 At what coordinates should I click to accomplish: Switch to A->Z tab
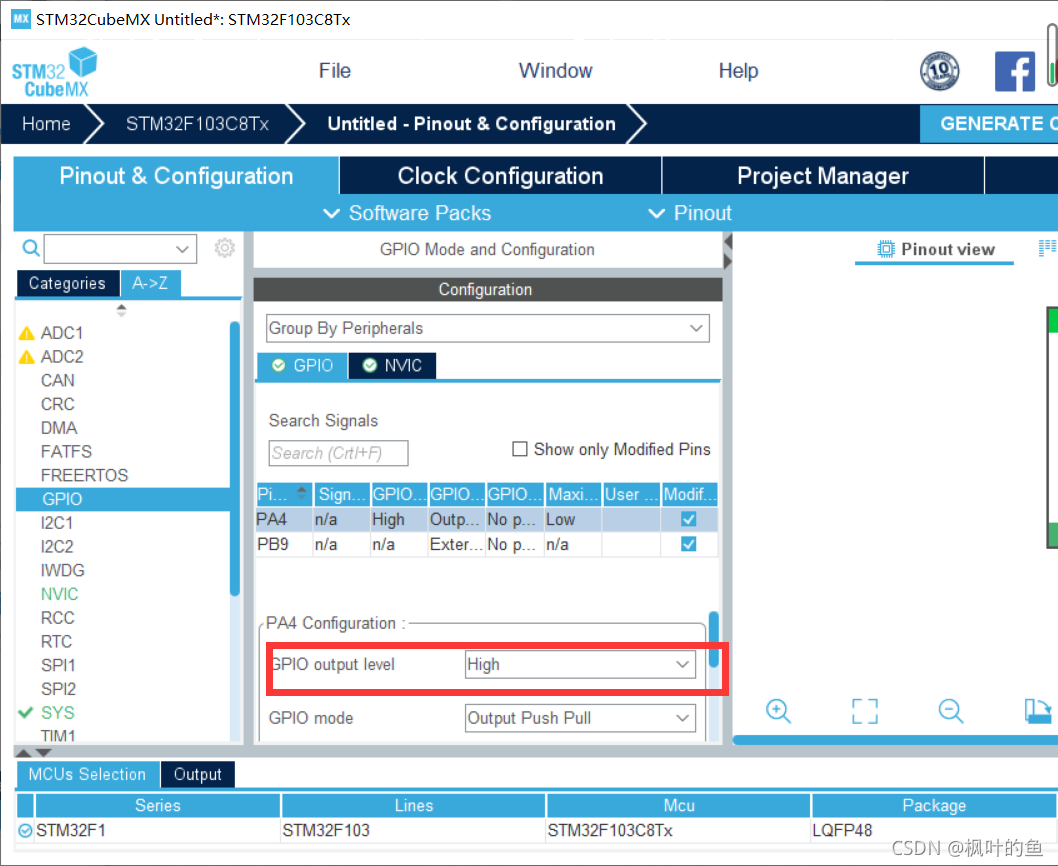click(150, 283)
